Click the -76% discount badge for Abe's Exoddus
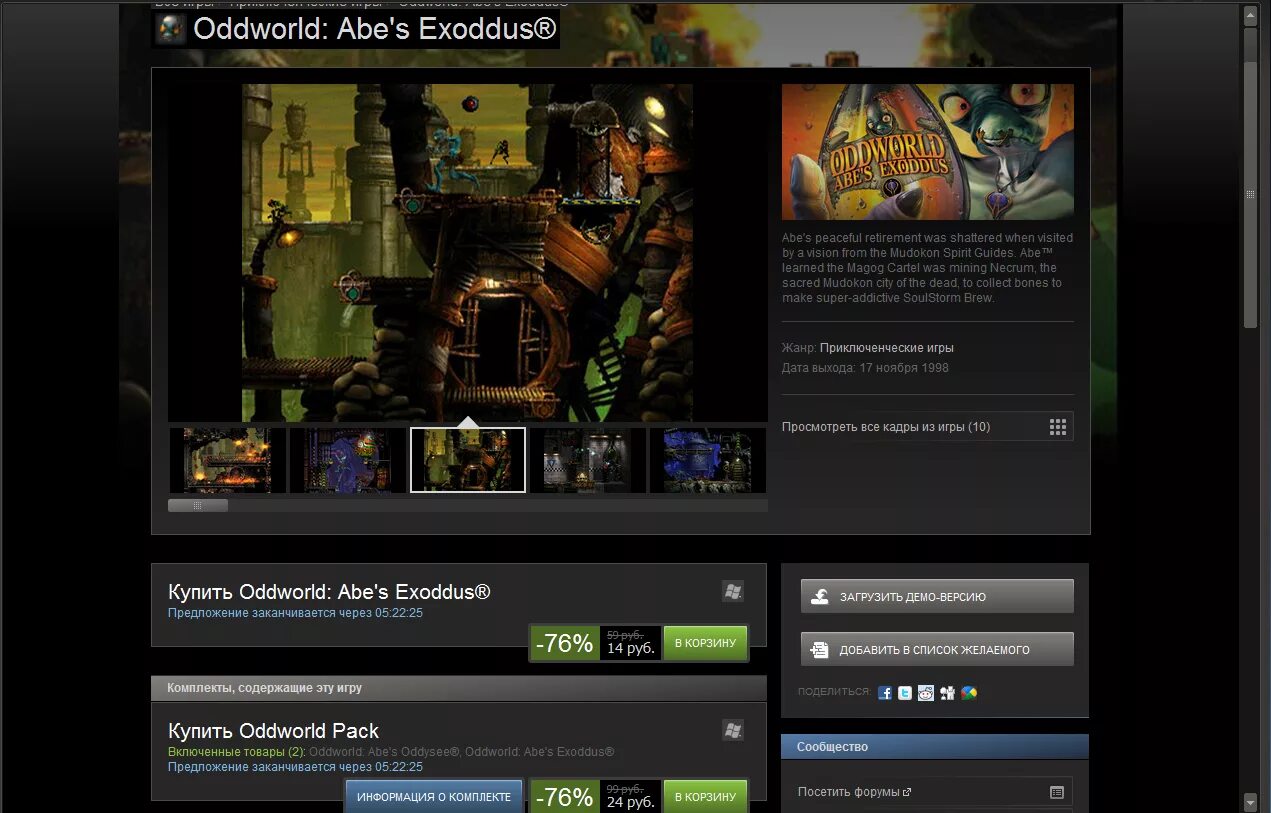Viewport: 1271px width, 813px height. (x=565, y=643)
